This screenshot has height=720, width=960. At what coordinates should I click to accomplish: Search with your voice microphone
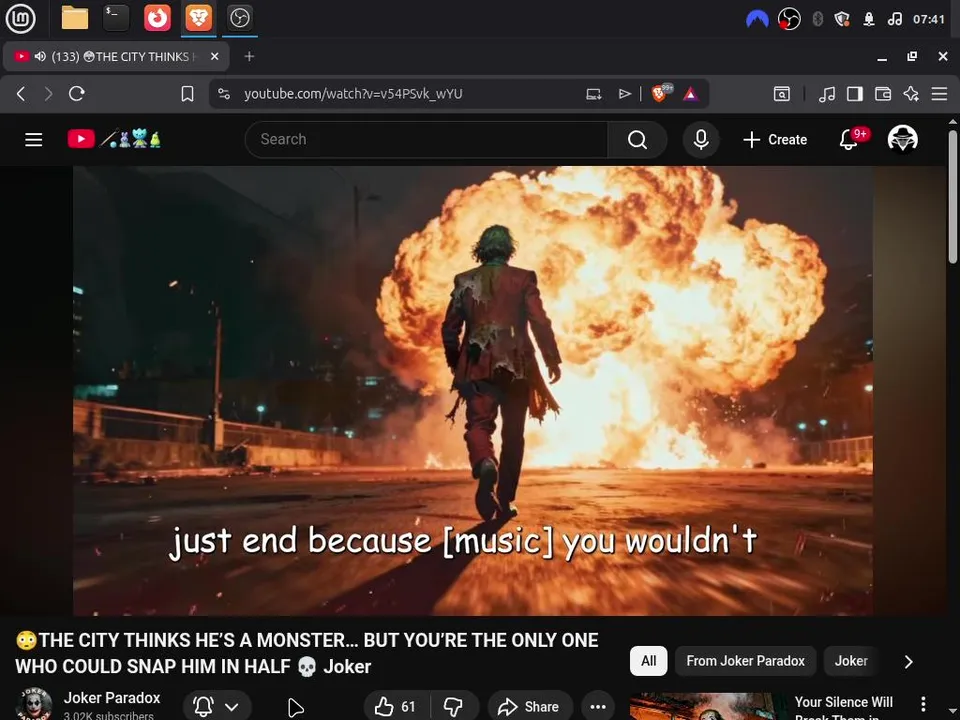point(701,140)
